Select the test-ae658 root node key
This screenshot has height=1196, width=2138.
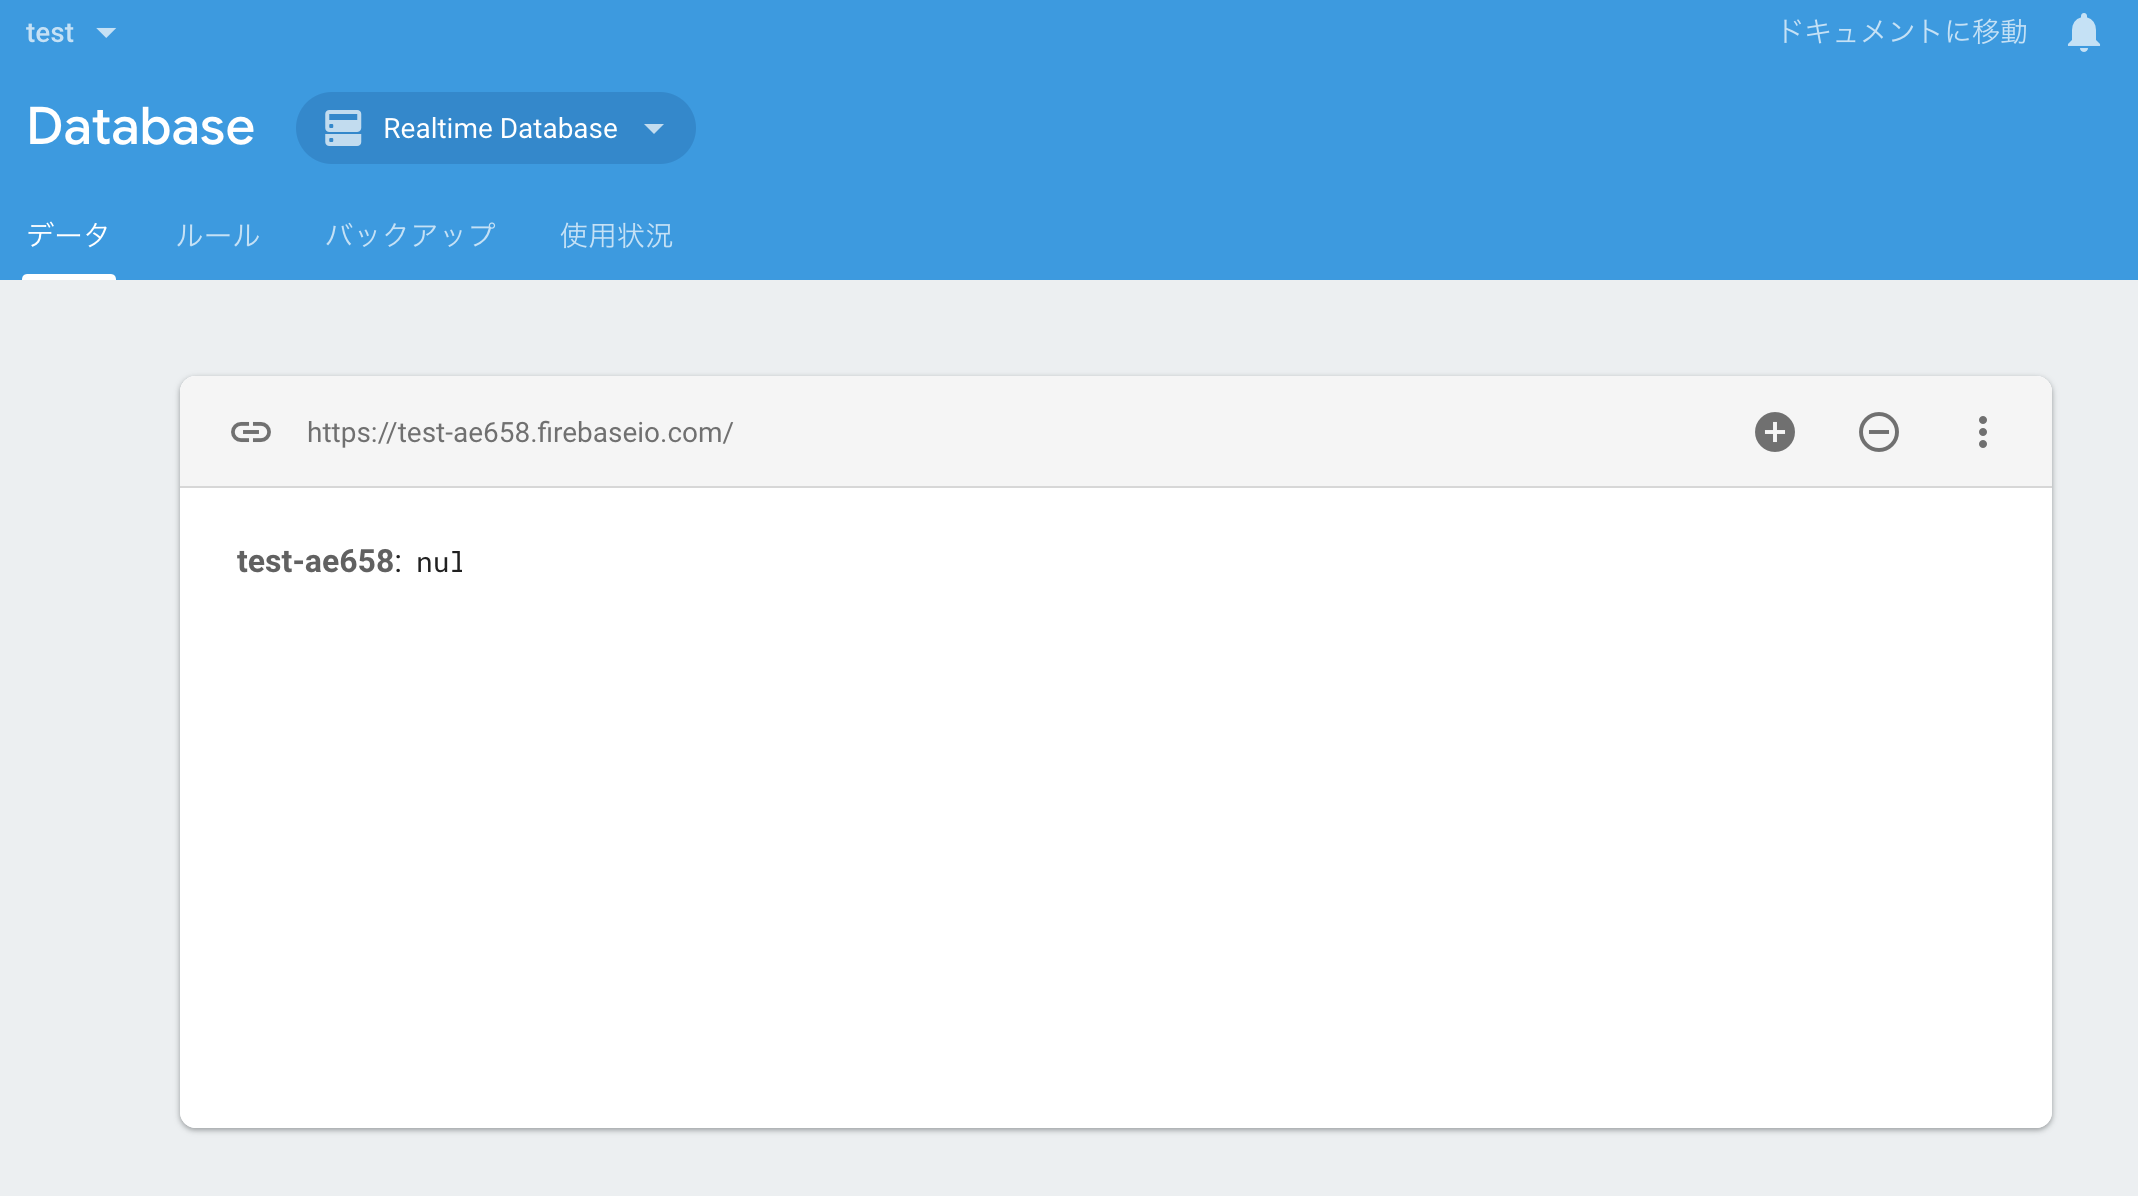click(315, 561)
